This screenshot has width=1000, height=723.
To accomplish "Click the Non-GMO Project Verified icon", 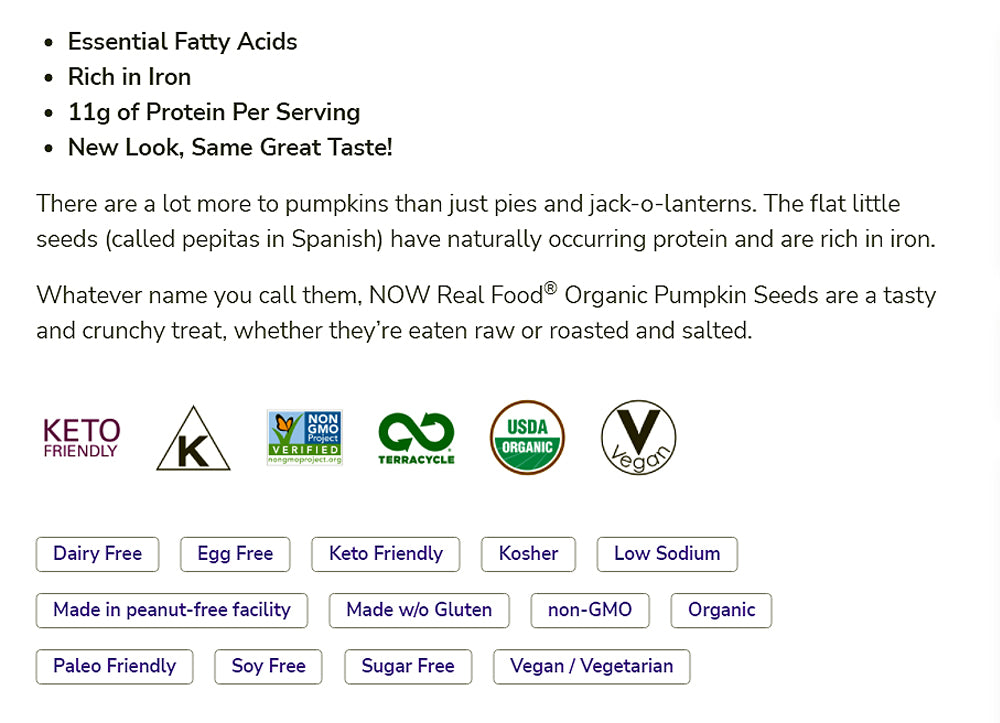I will (305, 437).
